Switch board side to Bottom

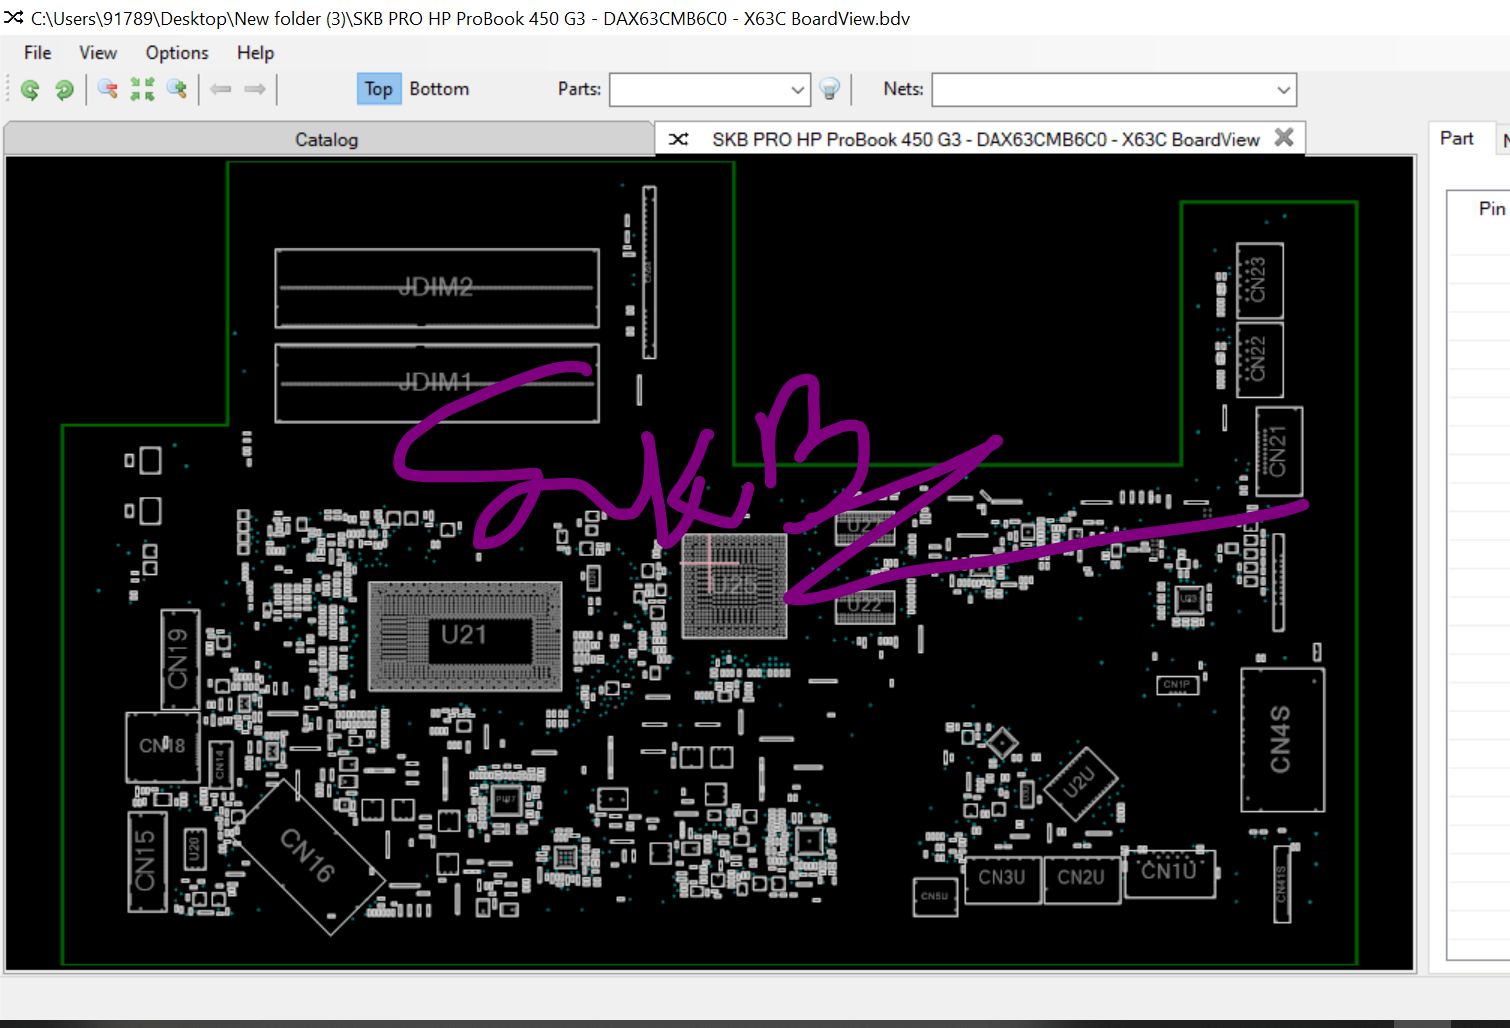pos(439,89)
